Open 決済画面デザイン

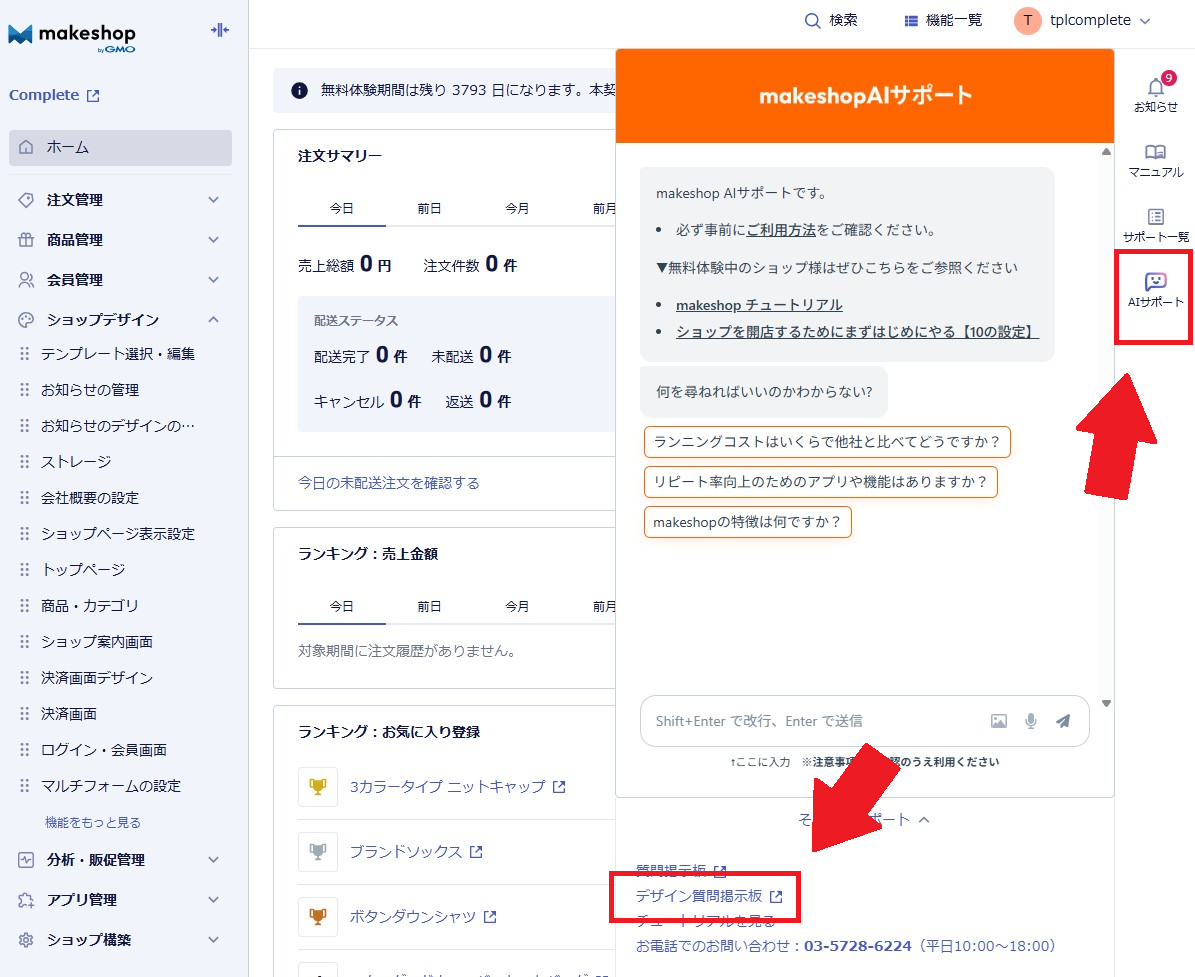pos(97,677)
